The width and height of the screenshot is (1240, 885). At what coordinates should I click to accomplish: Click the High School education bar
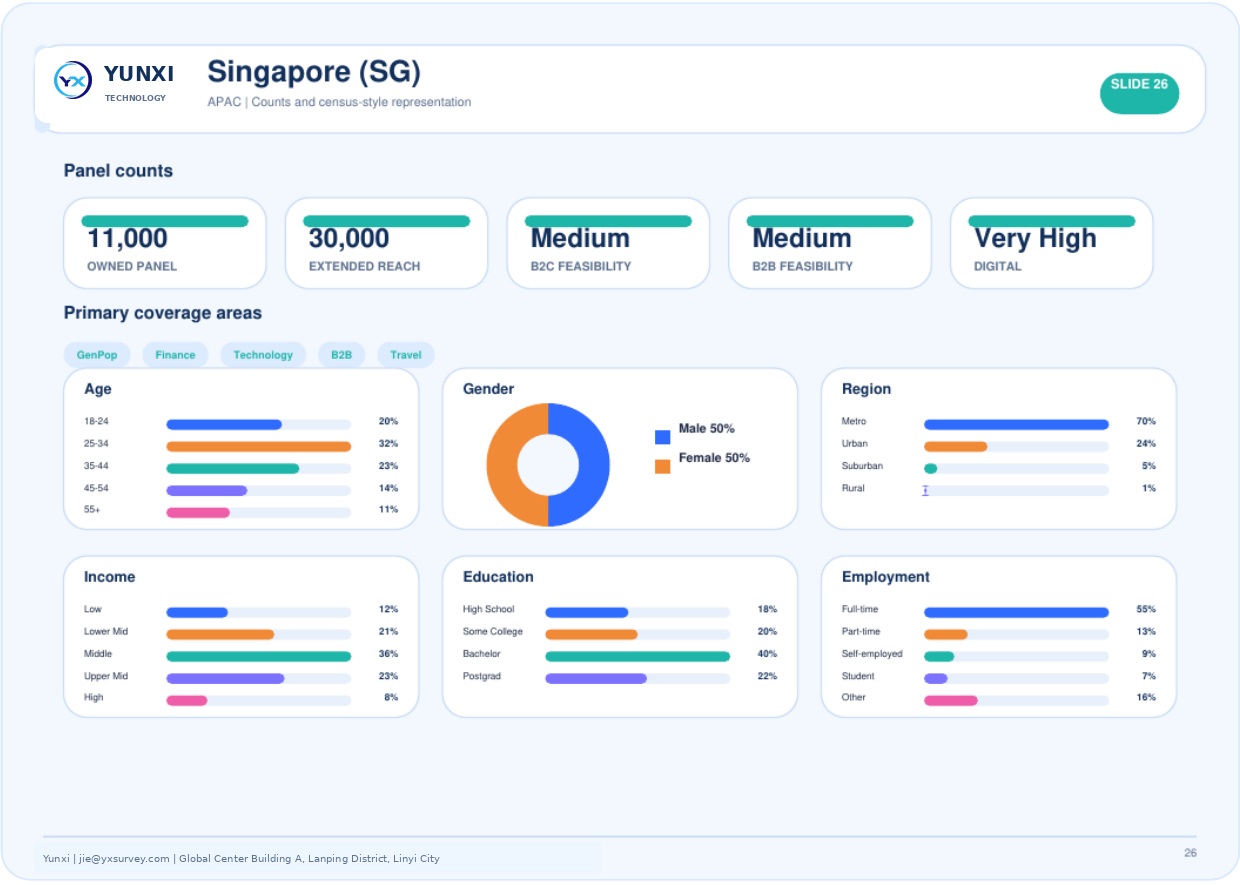tap(587, 613)
